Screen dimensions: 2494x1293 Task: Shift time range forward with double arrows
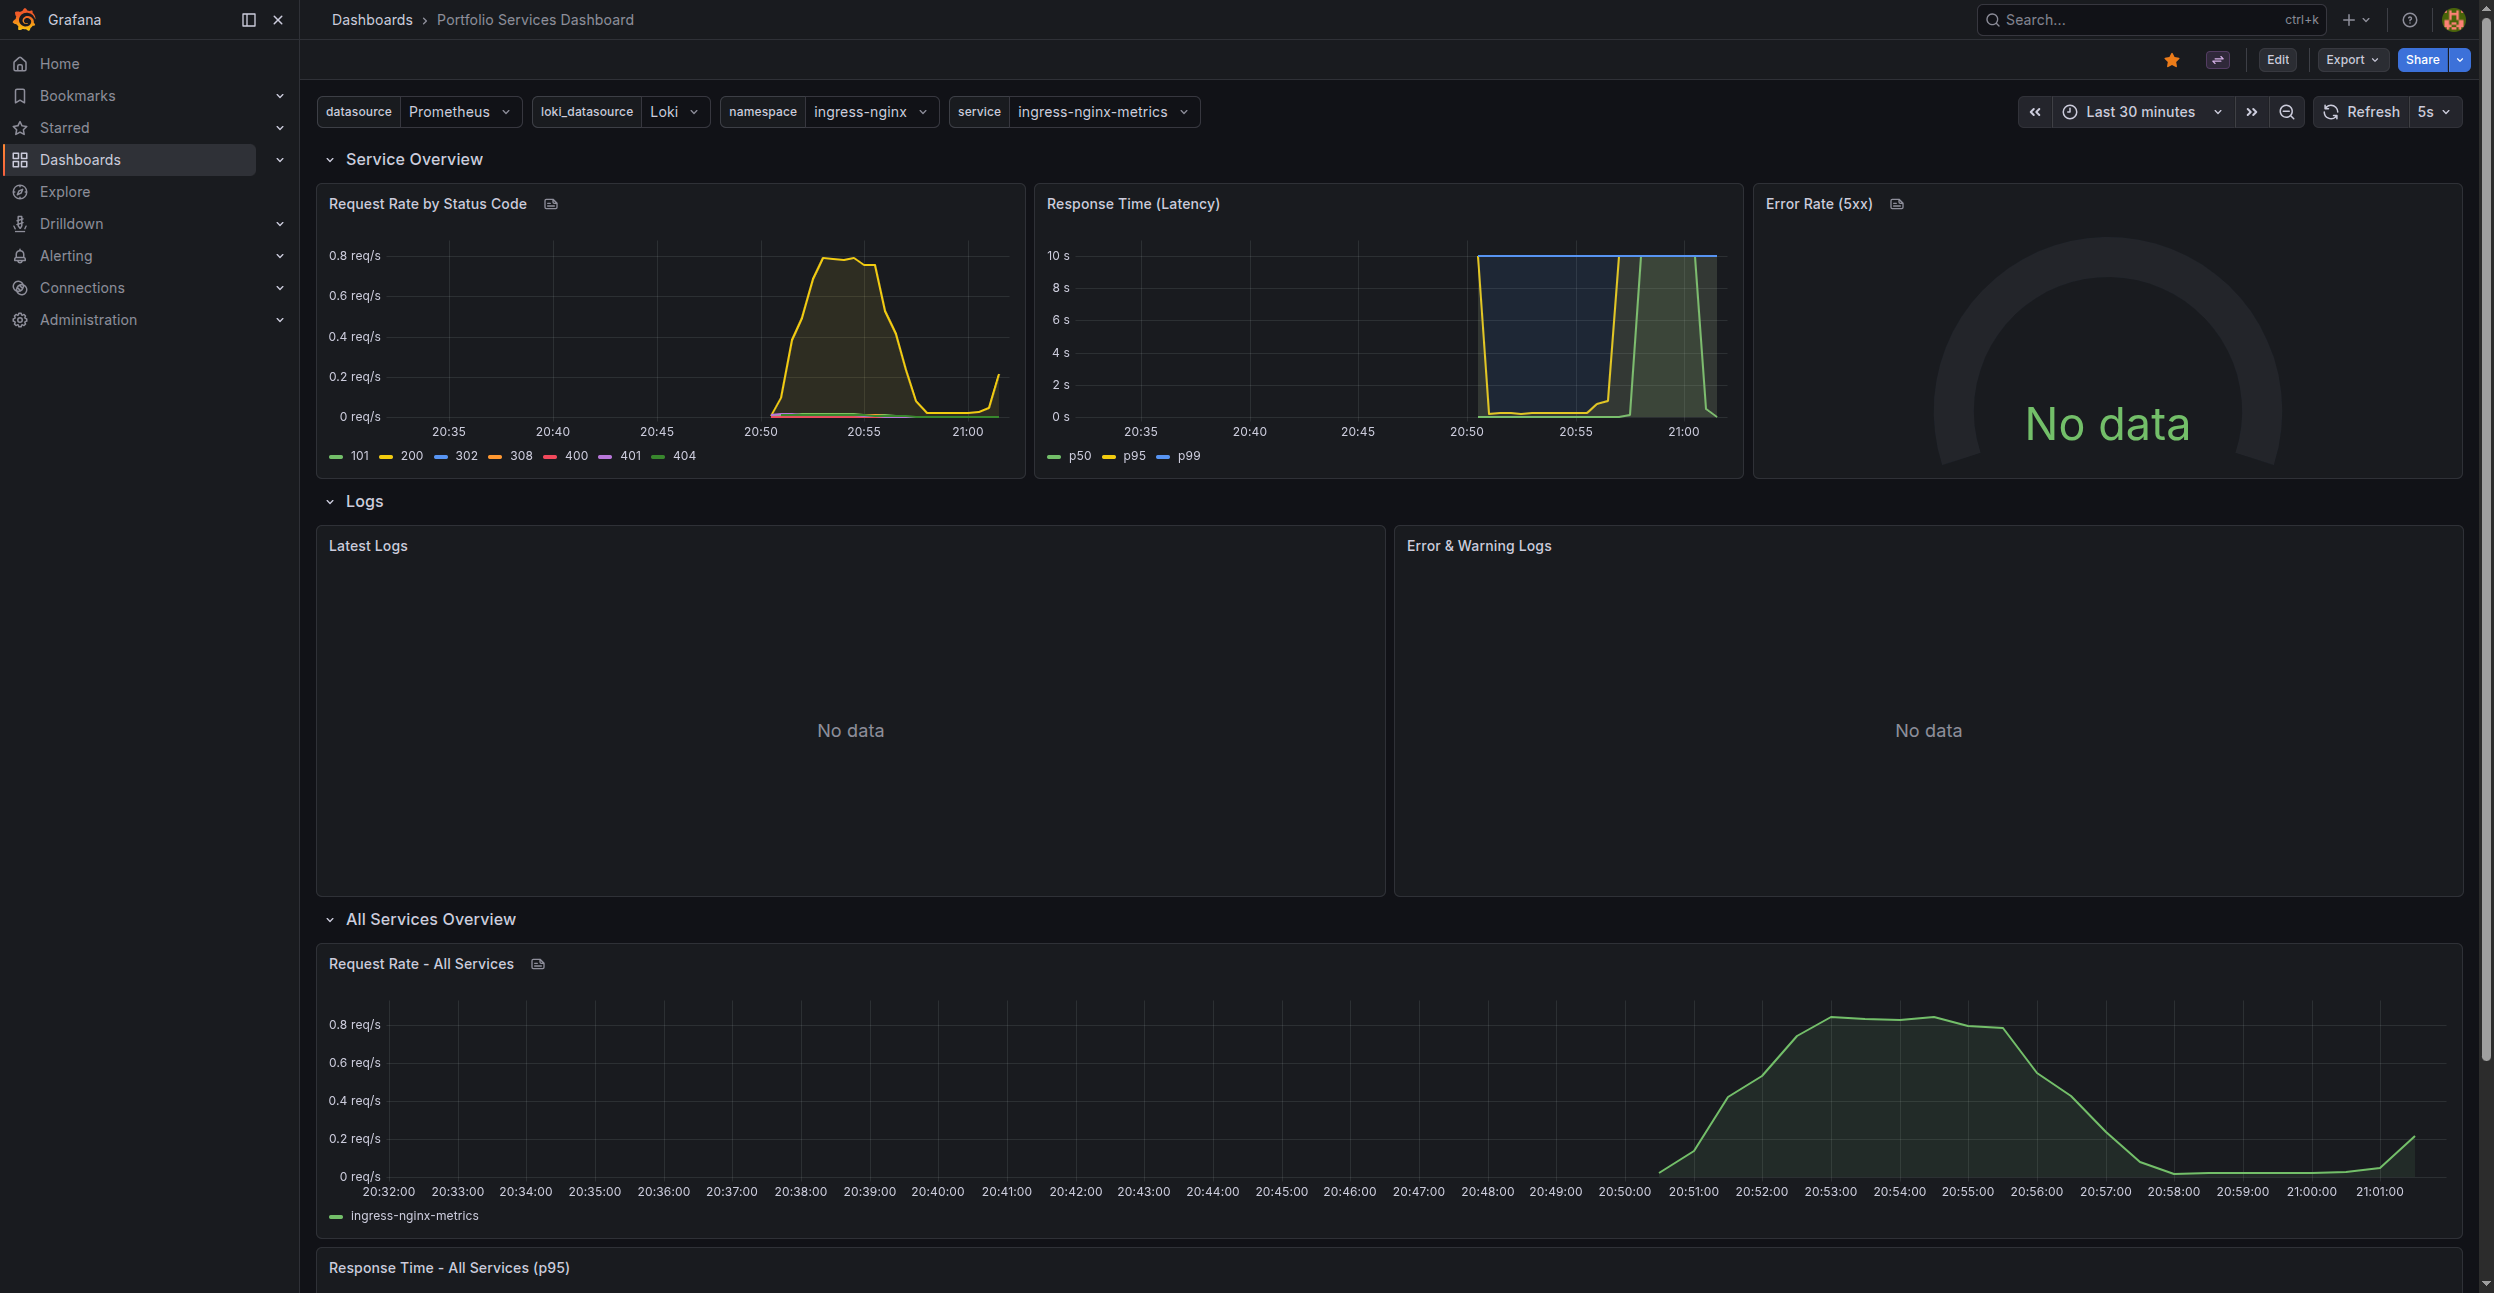point(2252,112)
